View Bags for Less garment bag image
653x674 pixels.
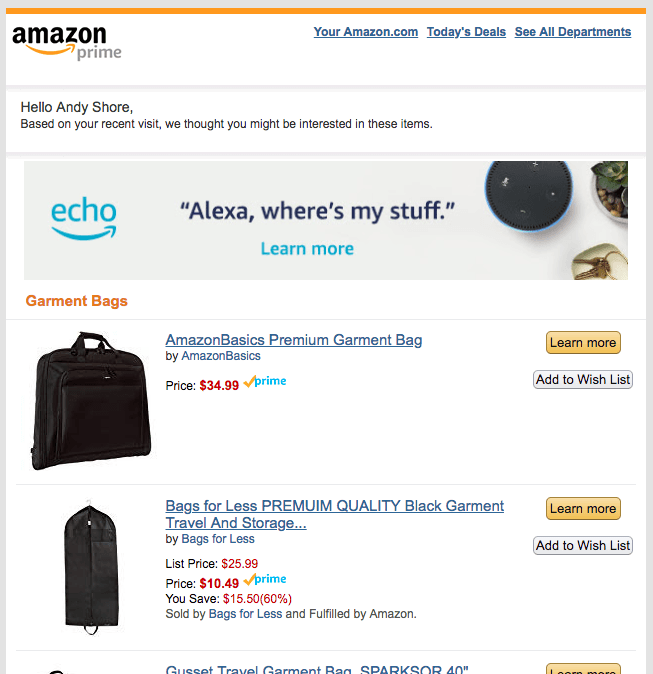tap(90, 567)
